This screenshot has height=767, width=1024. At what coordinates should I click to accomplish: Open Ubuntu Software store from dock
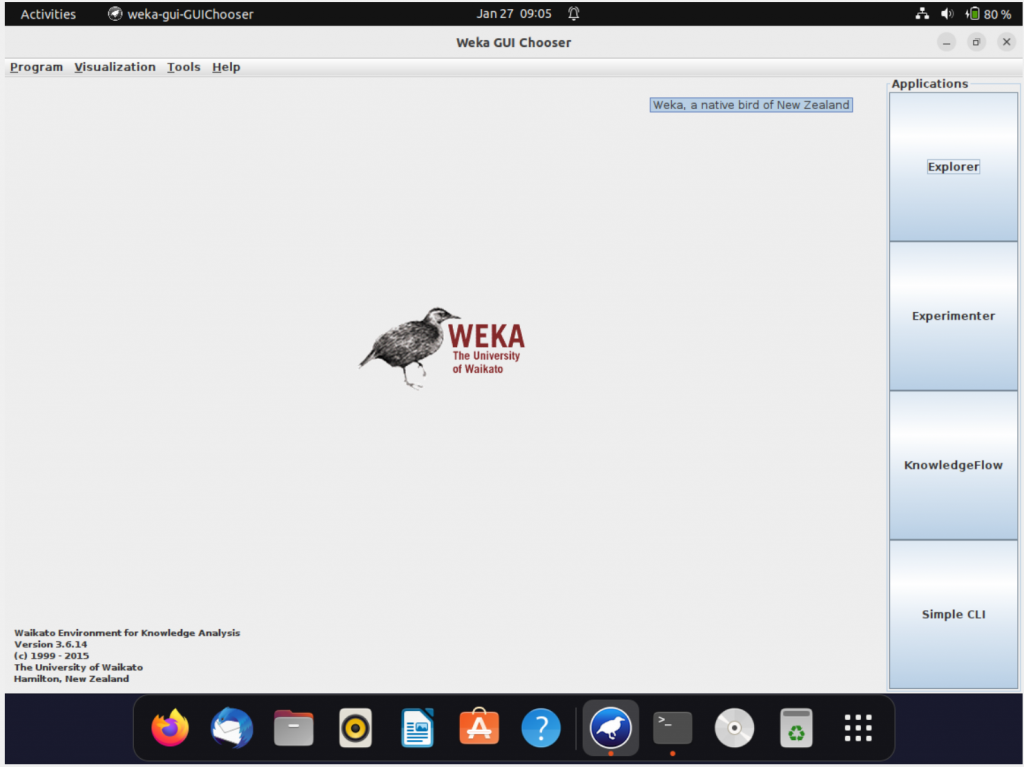tap(479, 727)
